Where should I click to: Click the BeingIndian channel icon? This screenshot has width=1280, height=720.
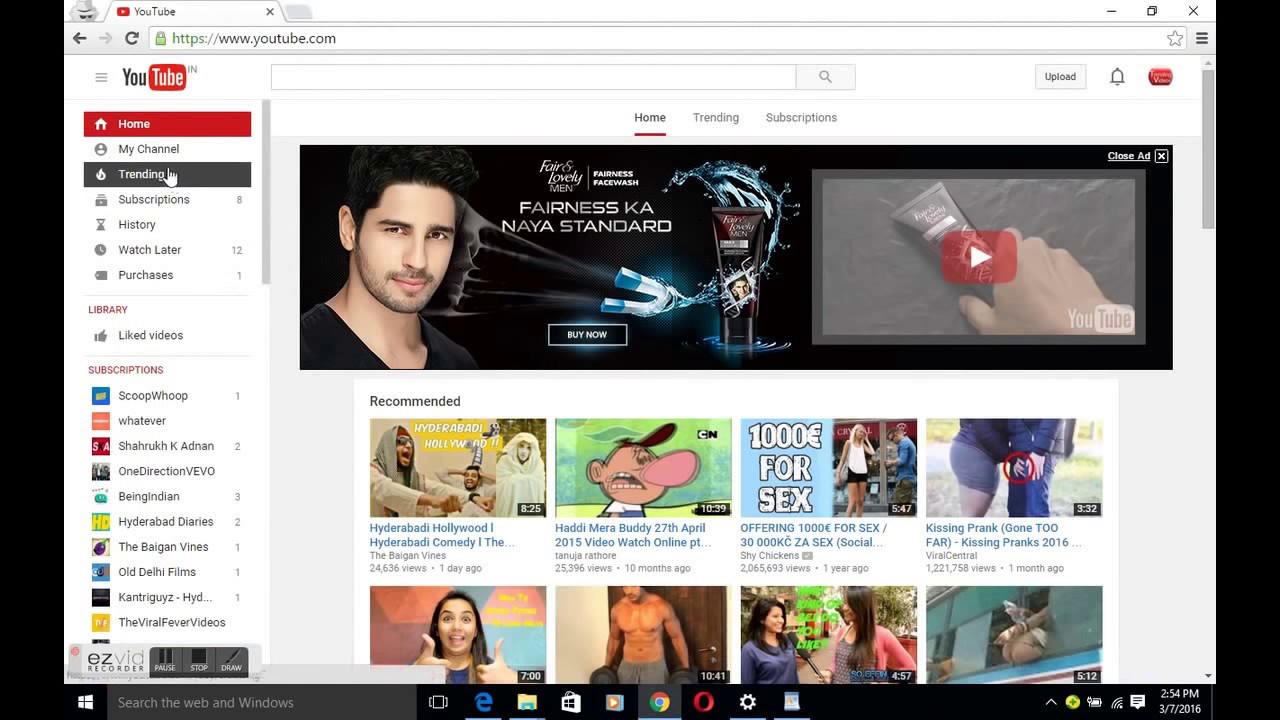pyautogui.click(x=100, y=497)
